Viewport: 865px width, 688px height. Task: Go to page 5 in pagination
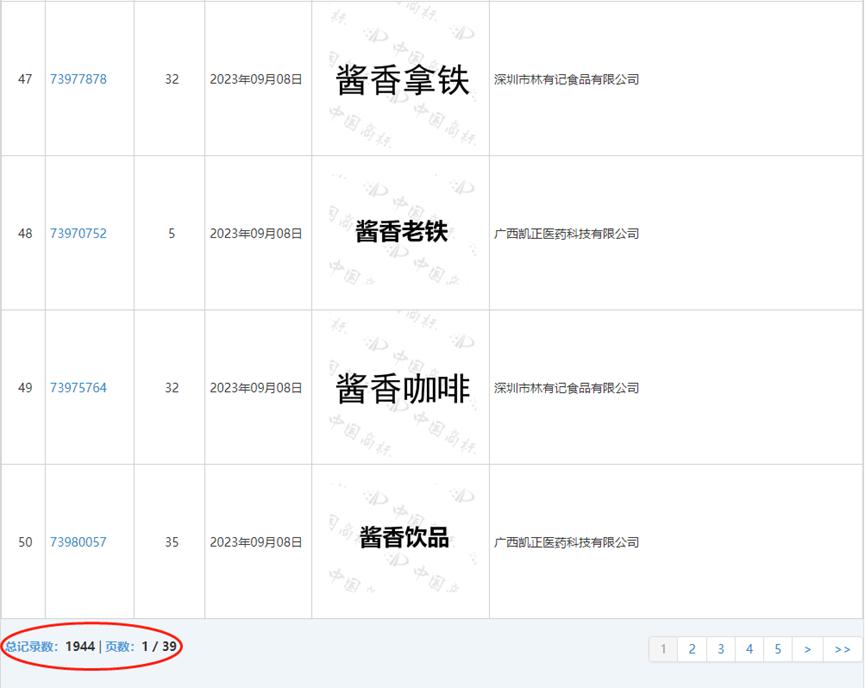click(778, 649)
